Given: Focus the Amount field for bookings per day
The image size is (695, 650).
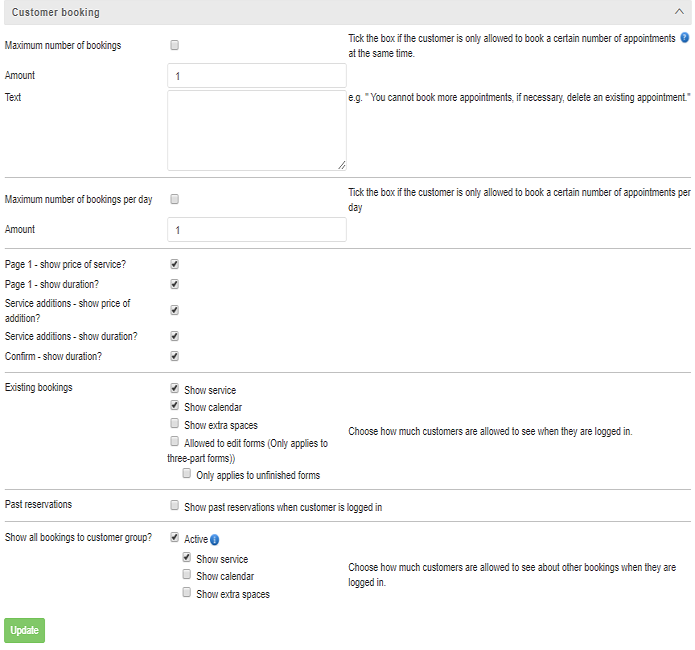Looking at the screenshot, I should [x=257, y=230].
